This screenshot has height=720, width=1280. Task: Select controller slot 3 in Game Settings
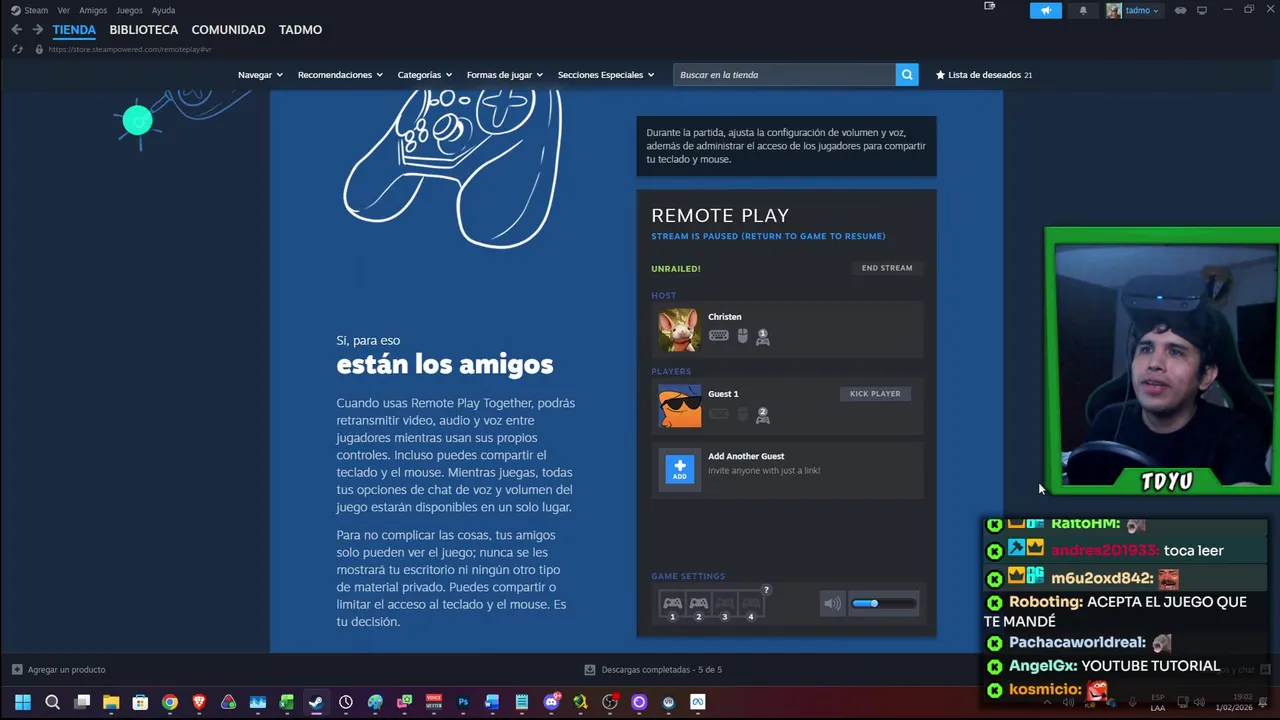(x=725, y=604)
